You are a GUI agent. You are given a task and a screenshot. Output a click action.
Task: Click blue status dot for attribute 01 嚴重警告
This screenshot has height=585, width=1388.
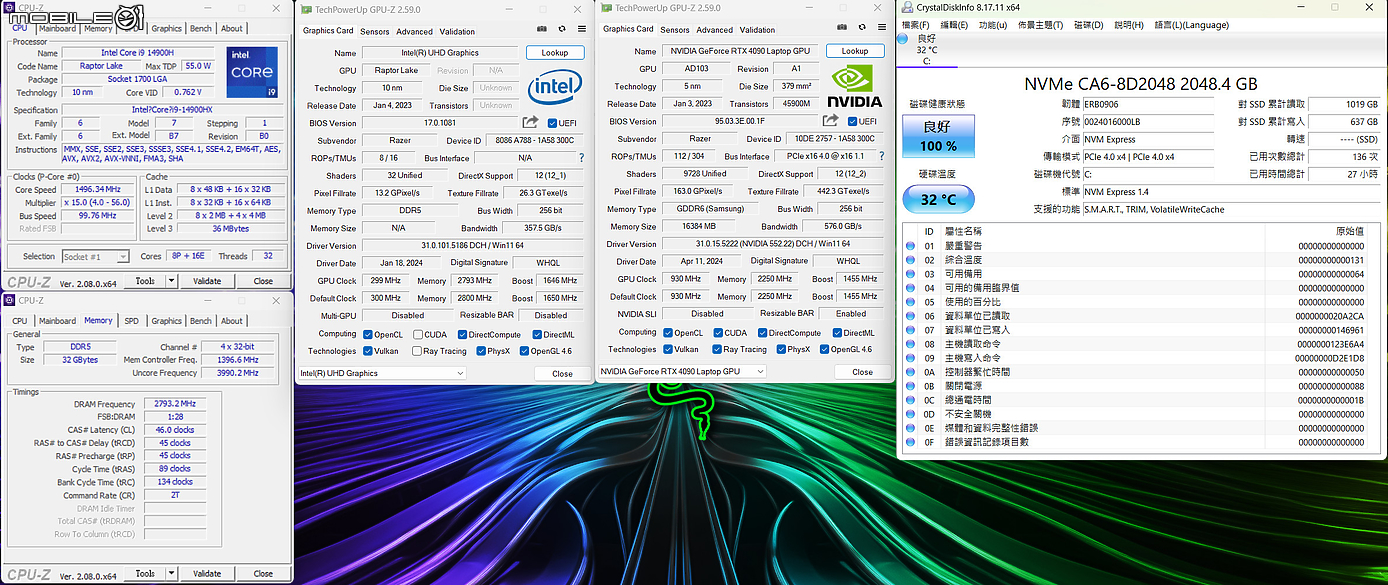[910, 245]
